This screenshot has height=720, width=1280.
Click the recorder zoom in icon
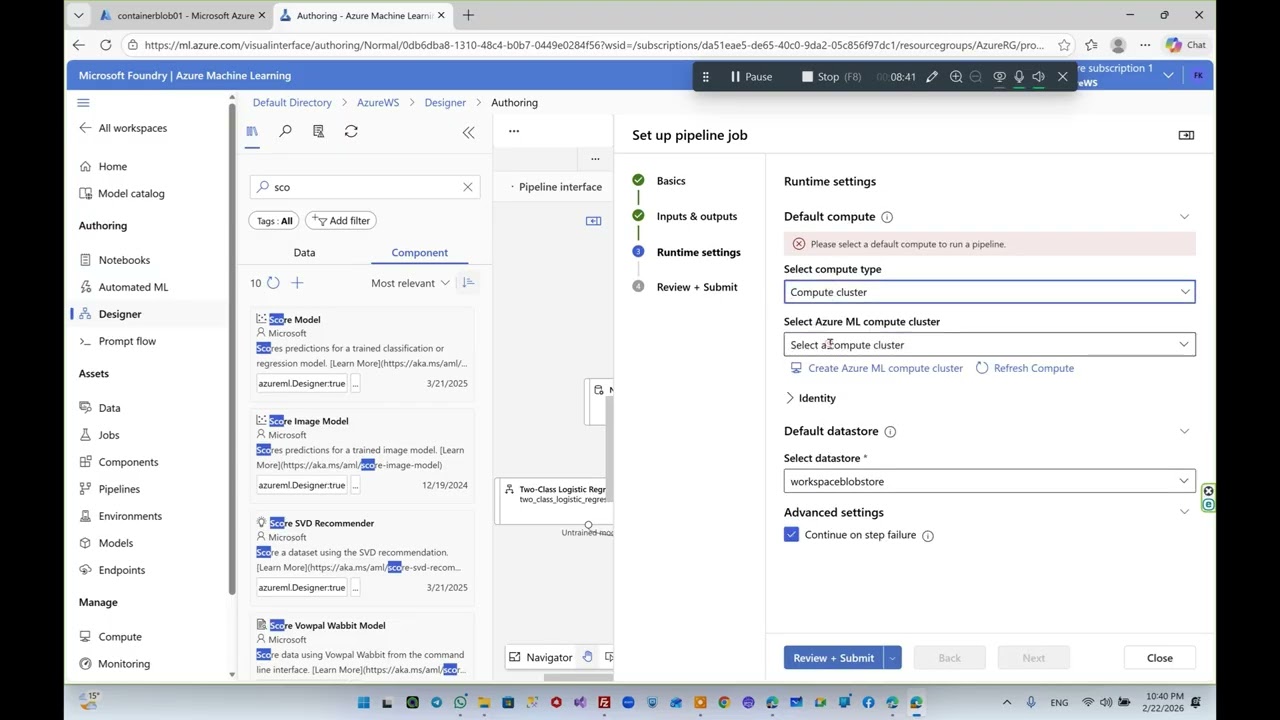[x=956, y=77]
